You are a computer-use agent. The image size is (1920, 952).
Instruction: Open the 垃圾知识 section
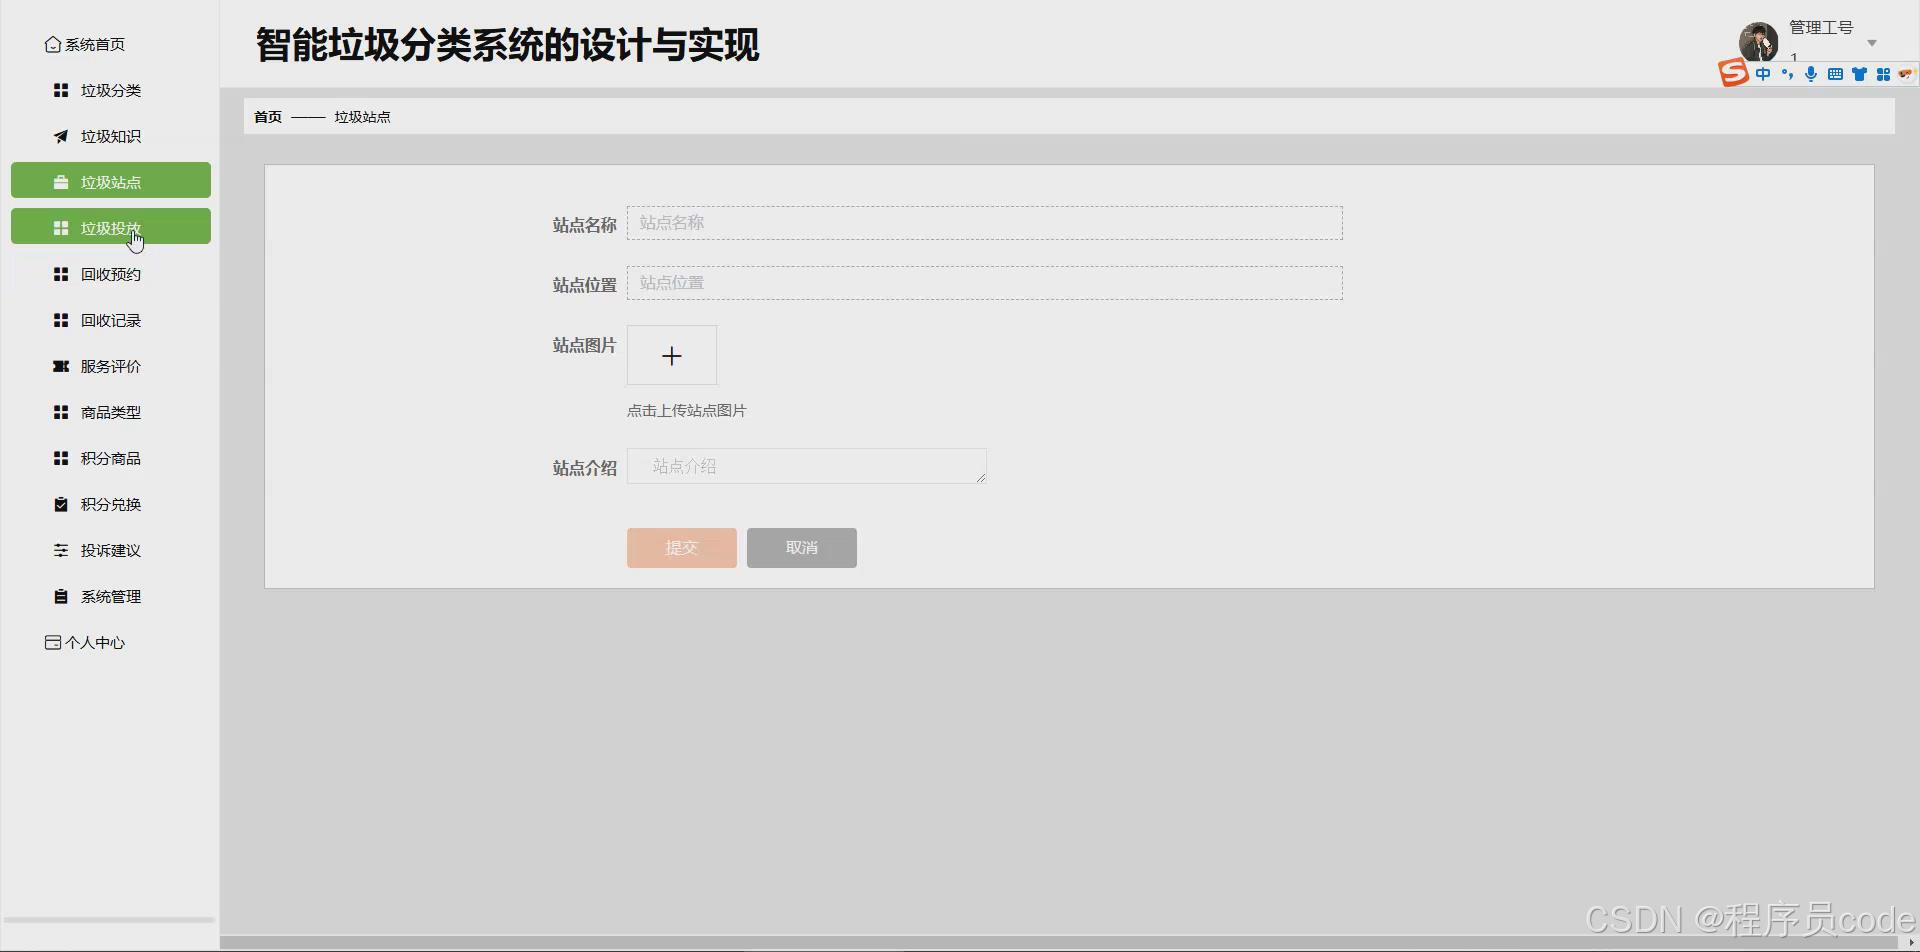click(x=110, y=136)
